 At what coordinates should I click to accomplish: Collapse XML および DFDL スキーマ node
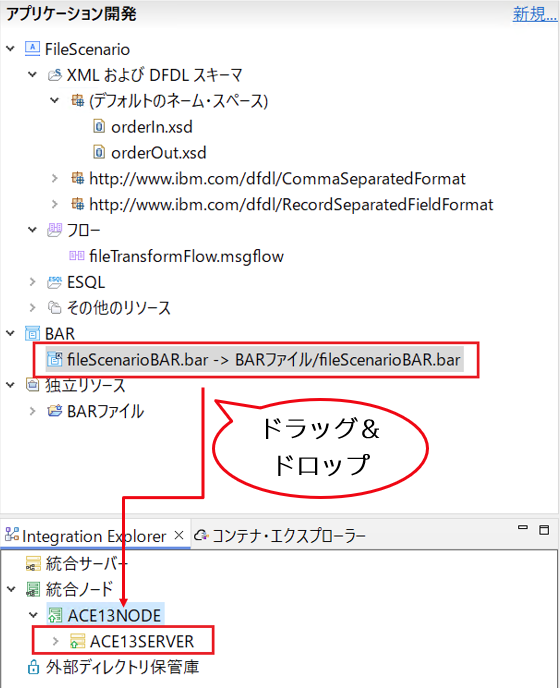[x=32, y=75]
